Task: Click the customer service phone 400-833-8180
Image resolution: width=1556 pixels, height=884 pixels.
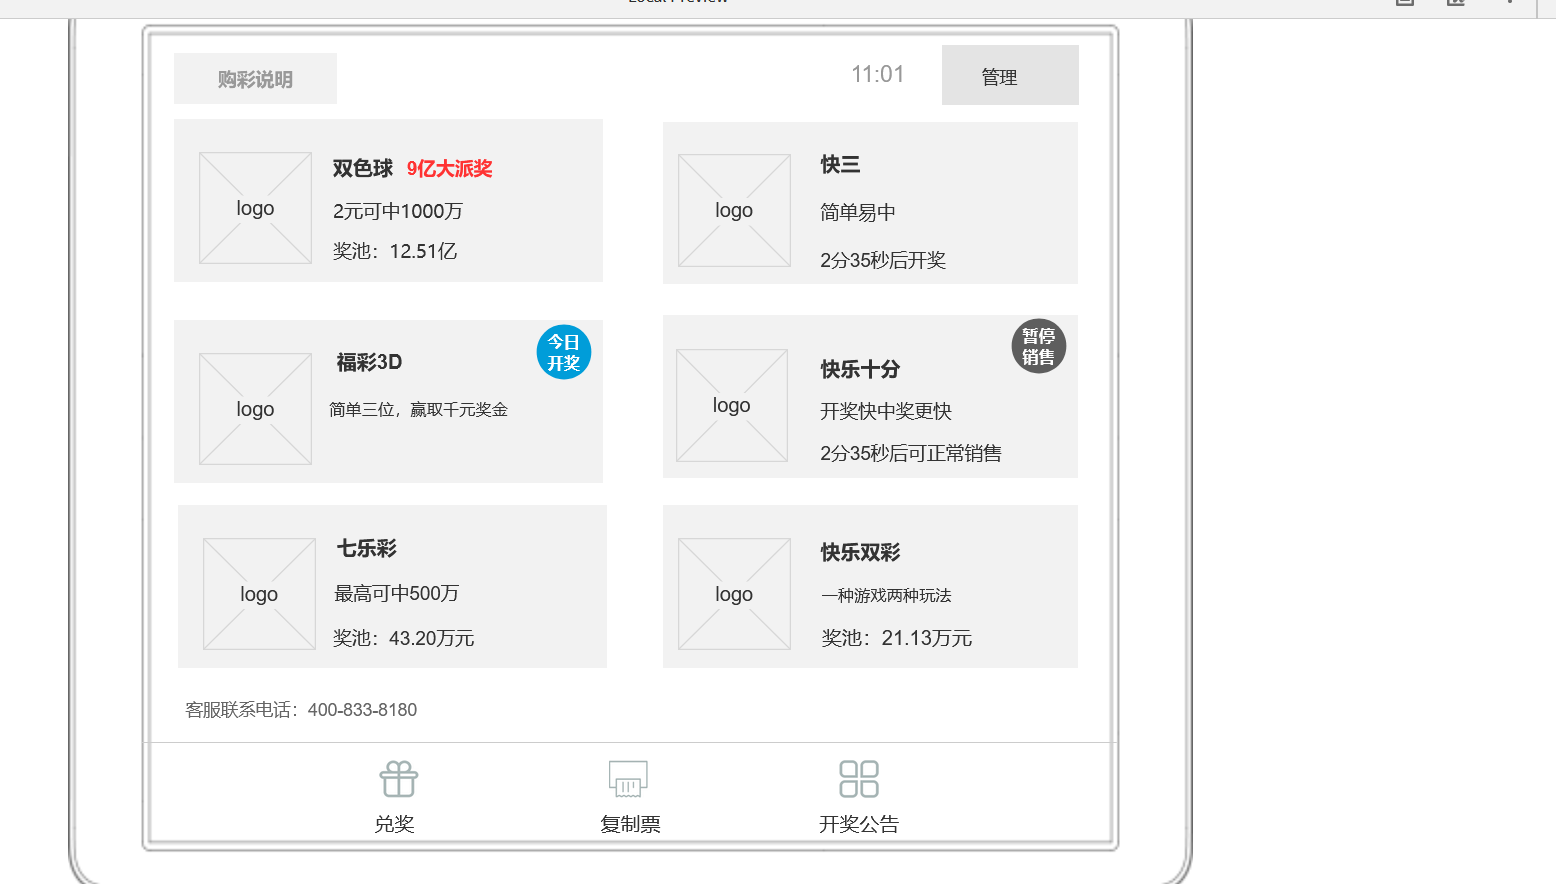Action: 362,710
